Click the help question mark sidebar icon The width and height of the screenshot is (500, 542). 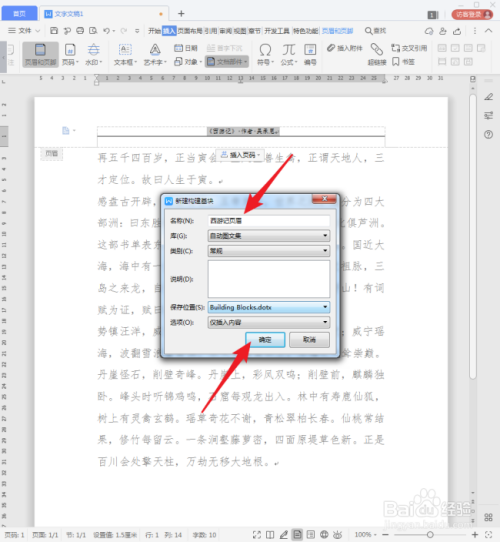point(489,134)
